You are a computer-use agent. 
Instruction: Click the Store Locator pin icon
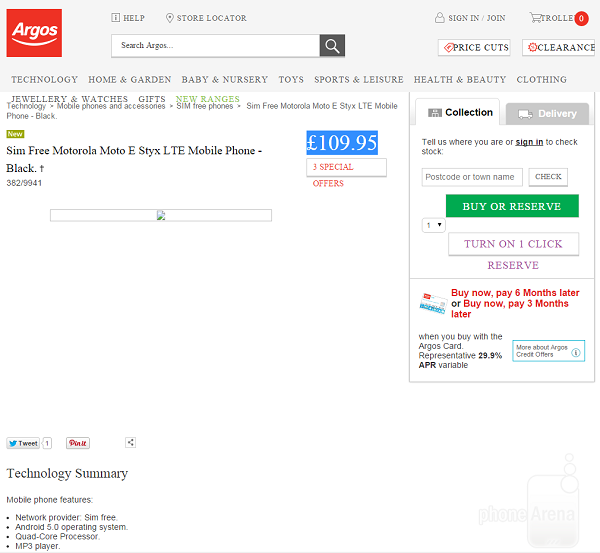point(170,18)
